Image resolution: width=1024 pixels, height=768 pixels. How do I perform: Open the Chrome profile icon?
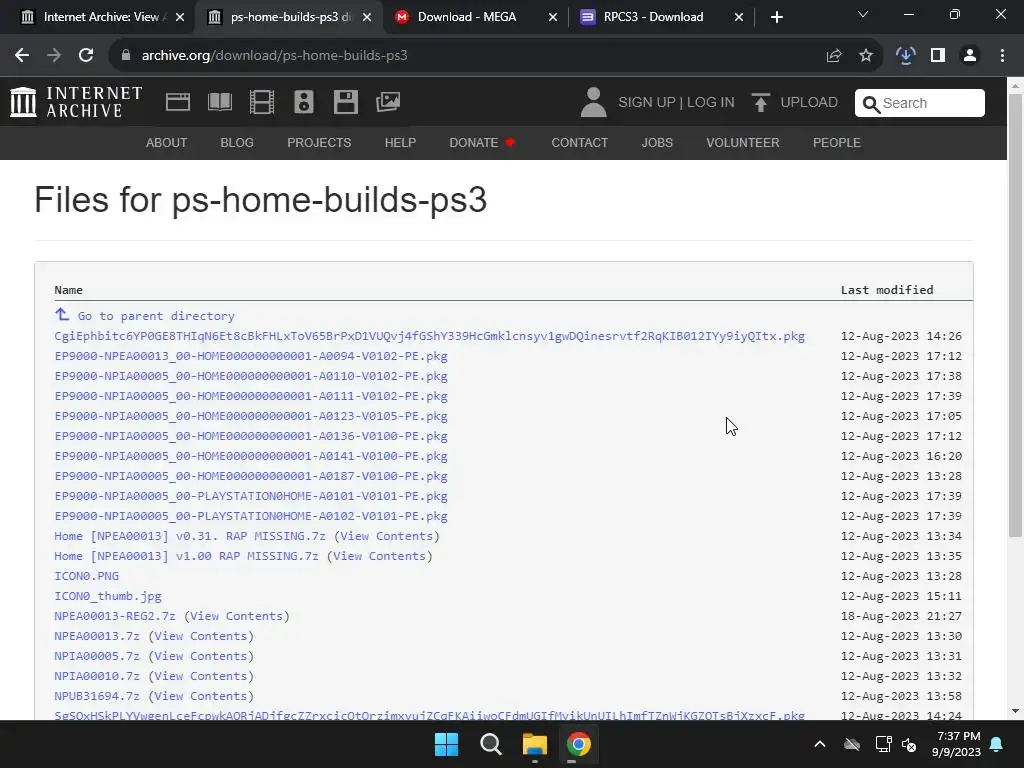970,56
